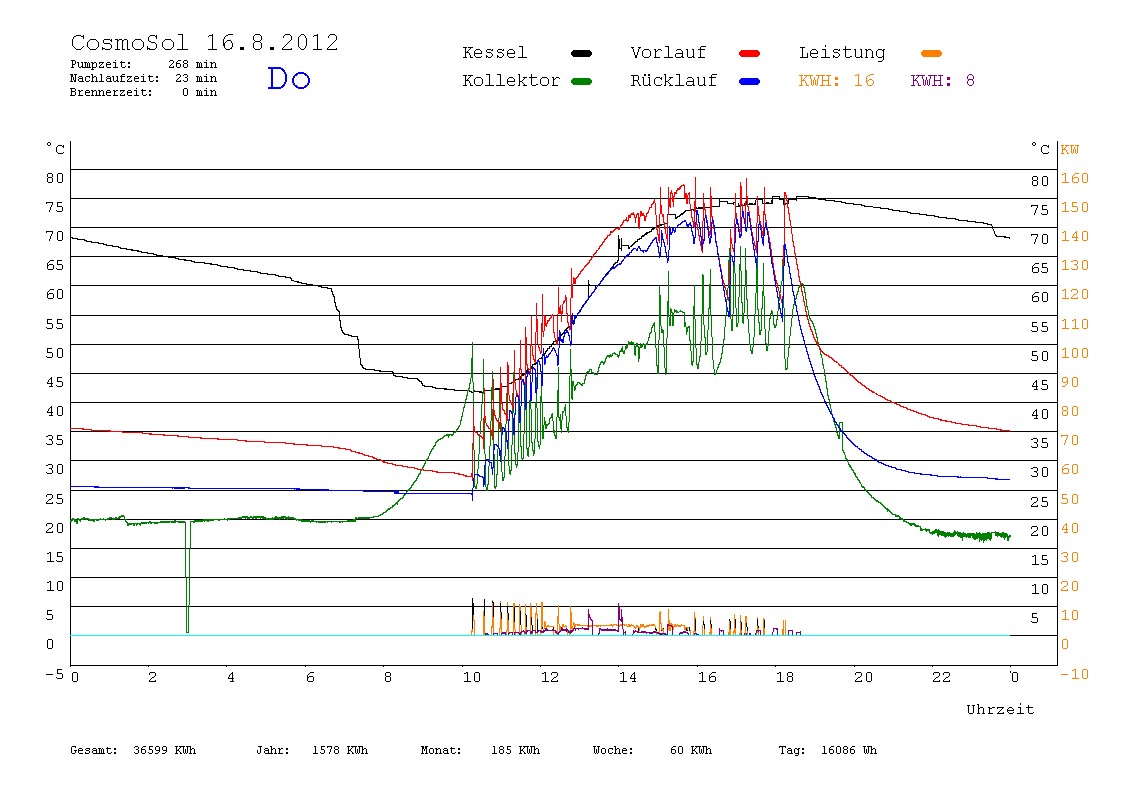Click the green Kollektor legend swatch

tap(581, 81)
